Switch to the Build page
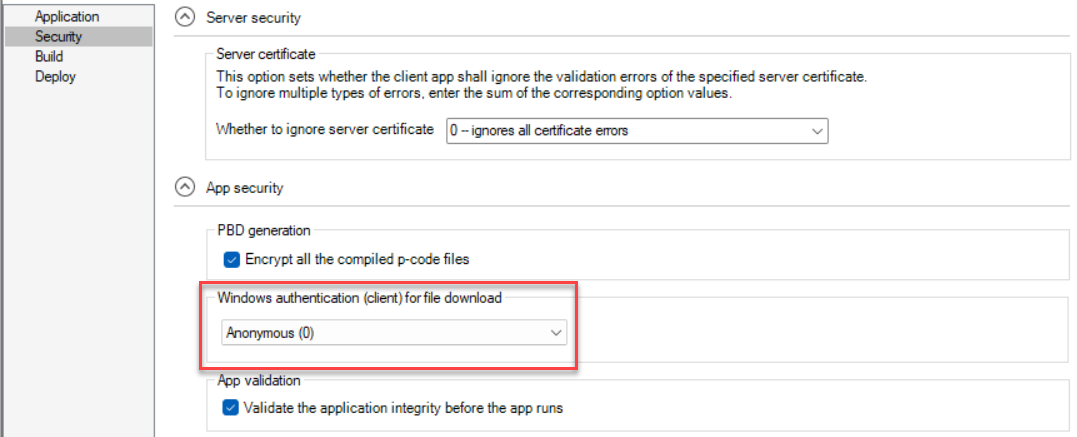Viewport: 1077px width, 437px height. (x=49, y=57)
